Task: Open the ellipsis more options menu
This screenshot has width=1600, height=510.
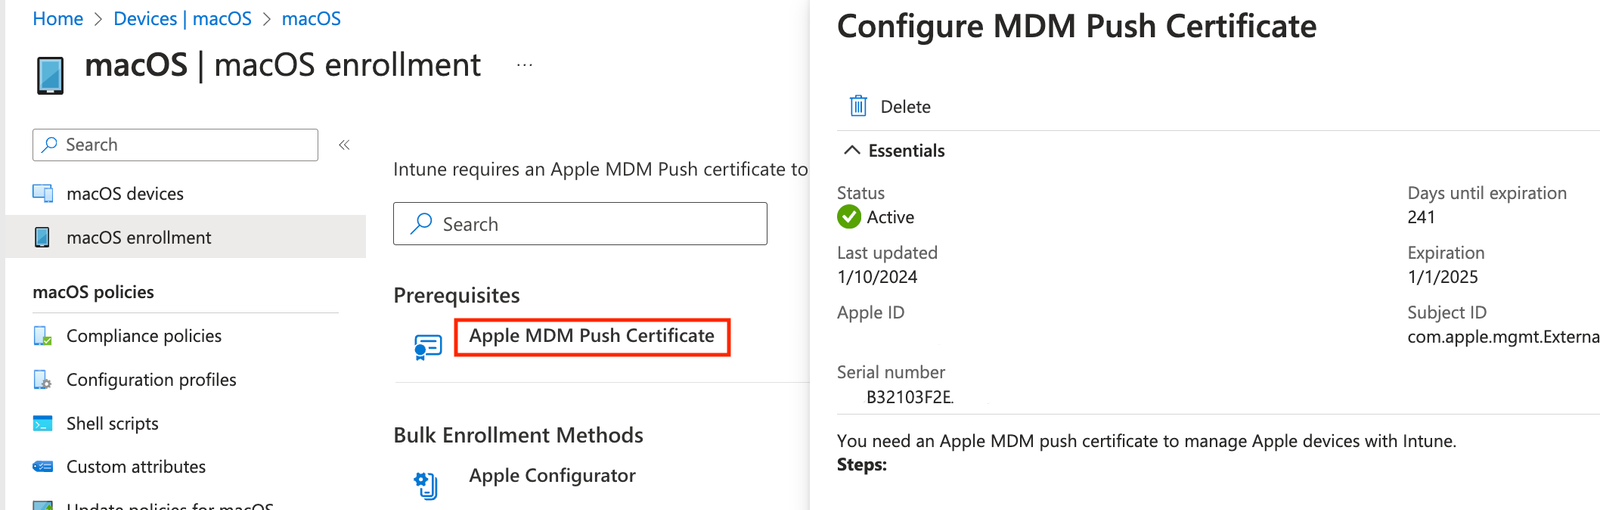Action: [525, 65]
